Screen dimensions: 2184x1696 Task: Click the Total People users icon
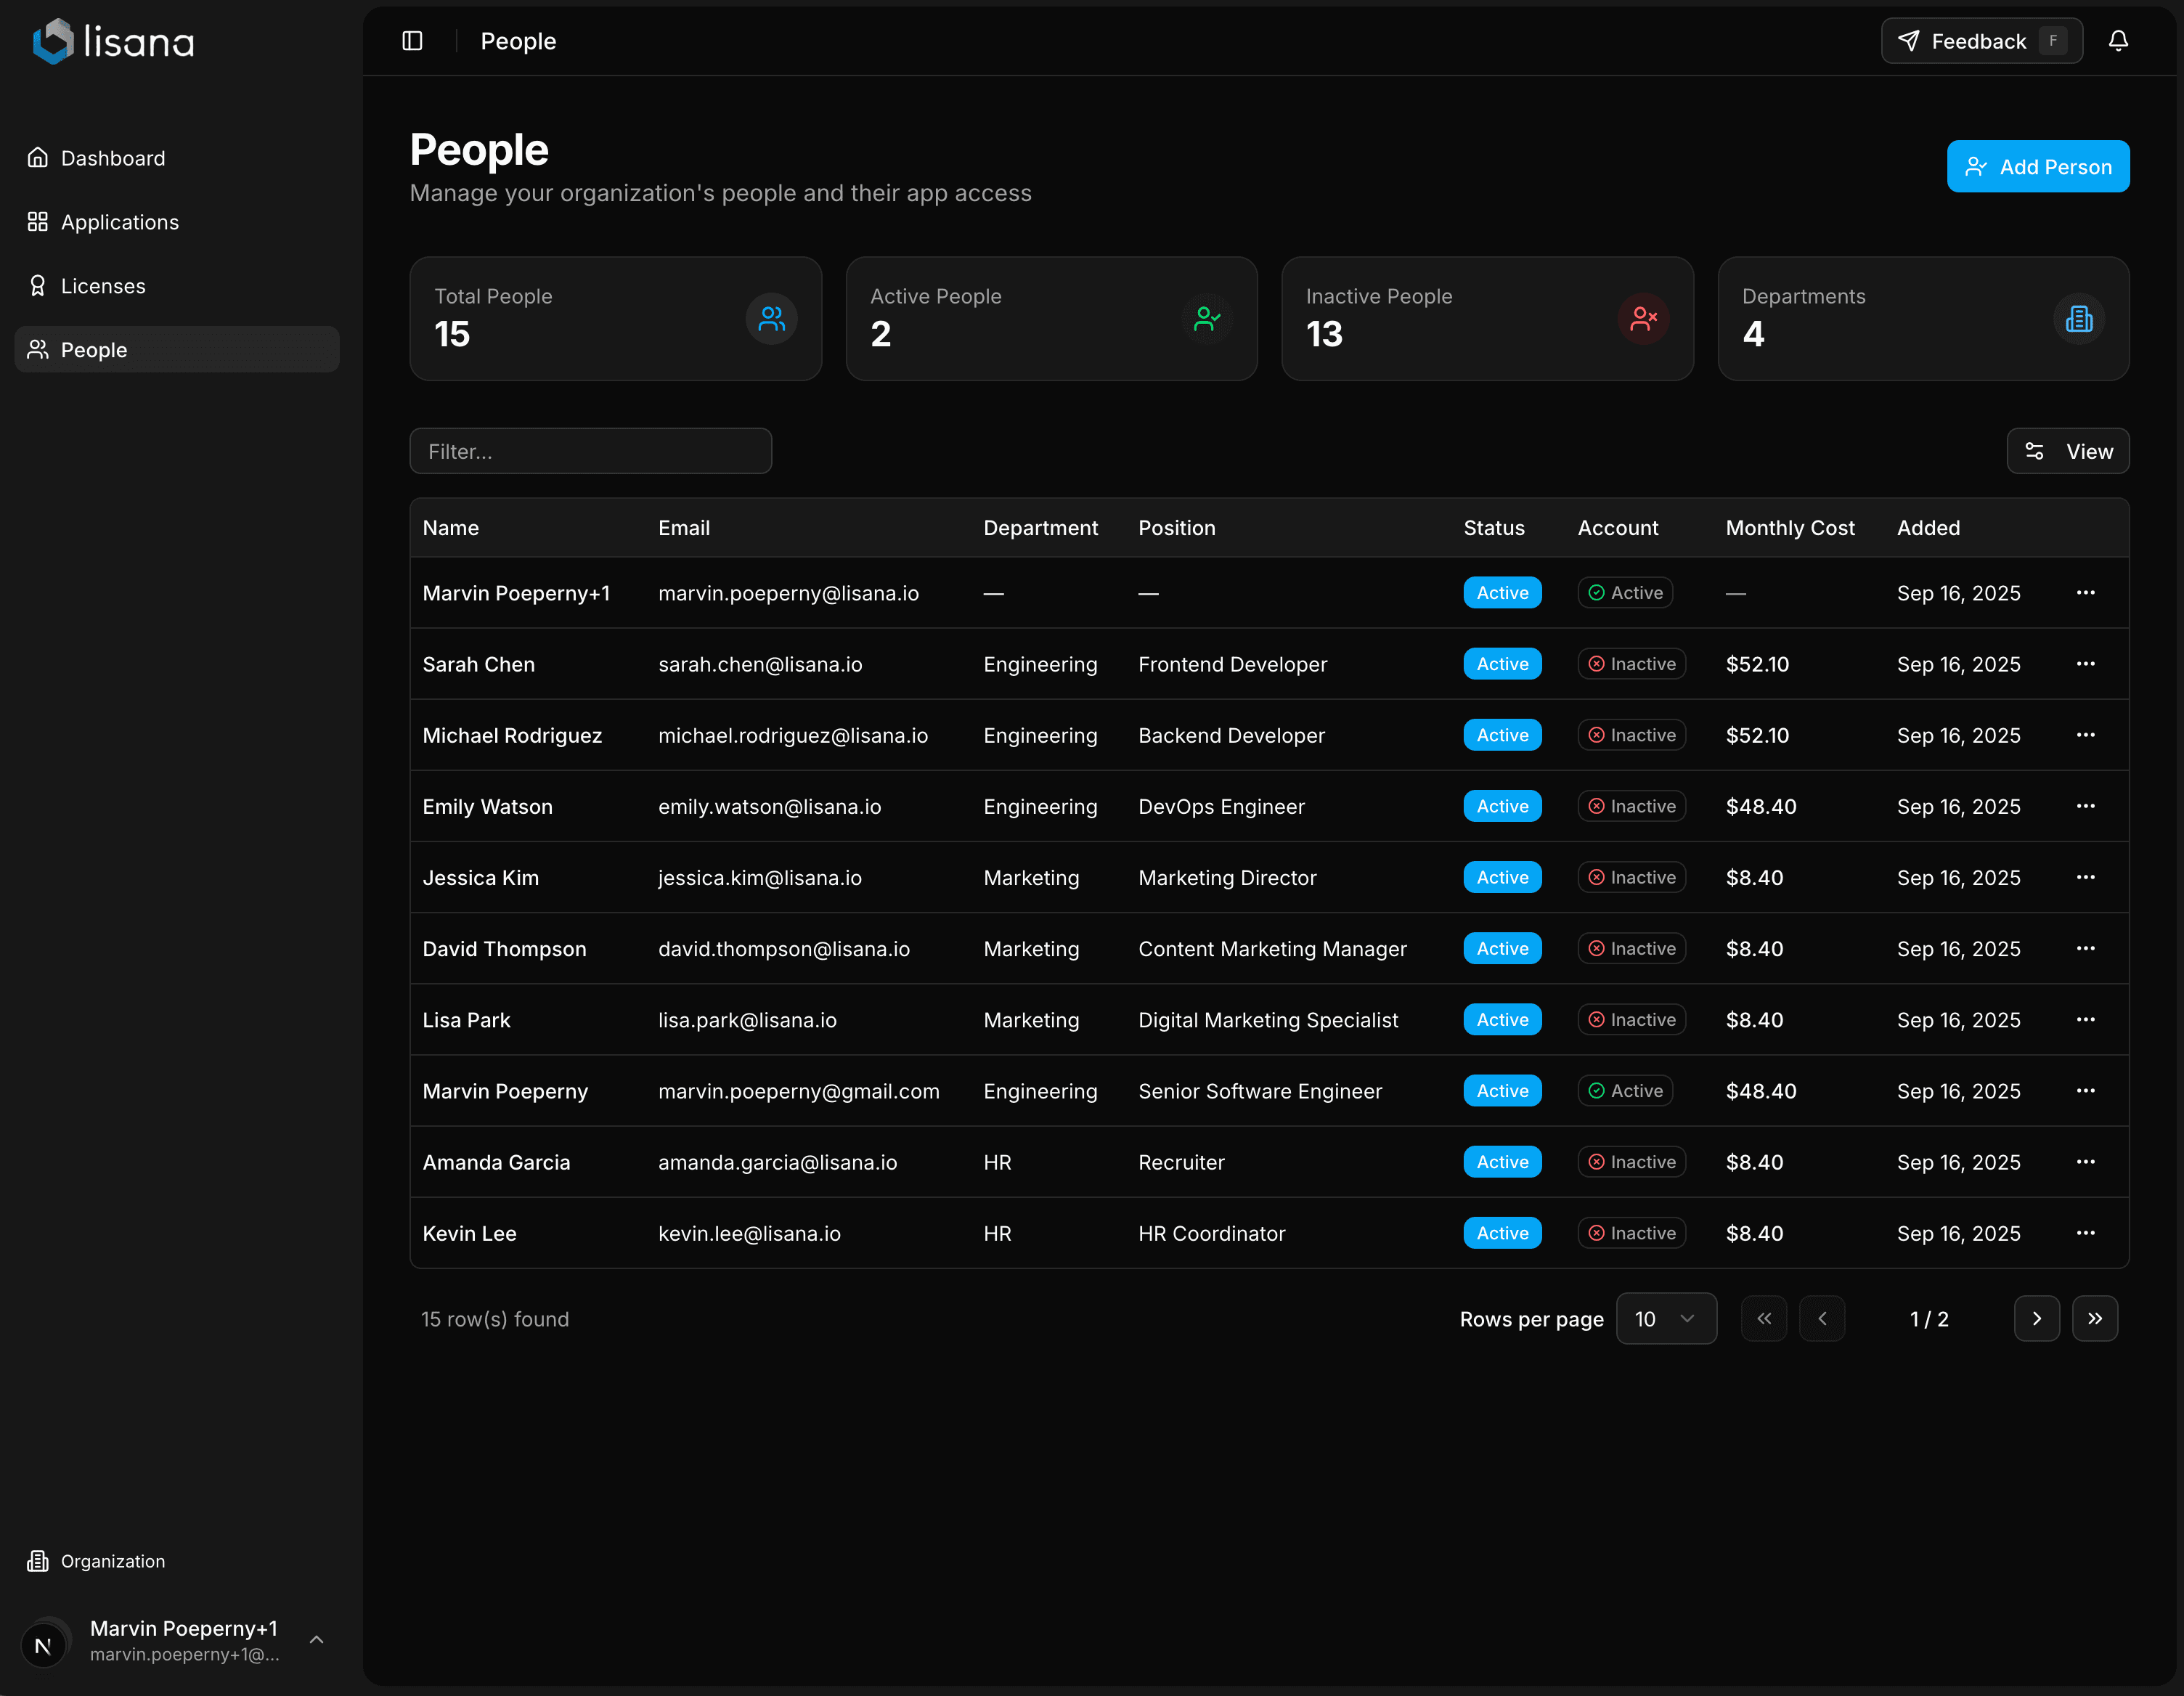tap(771, 319)
